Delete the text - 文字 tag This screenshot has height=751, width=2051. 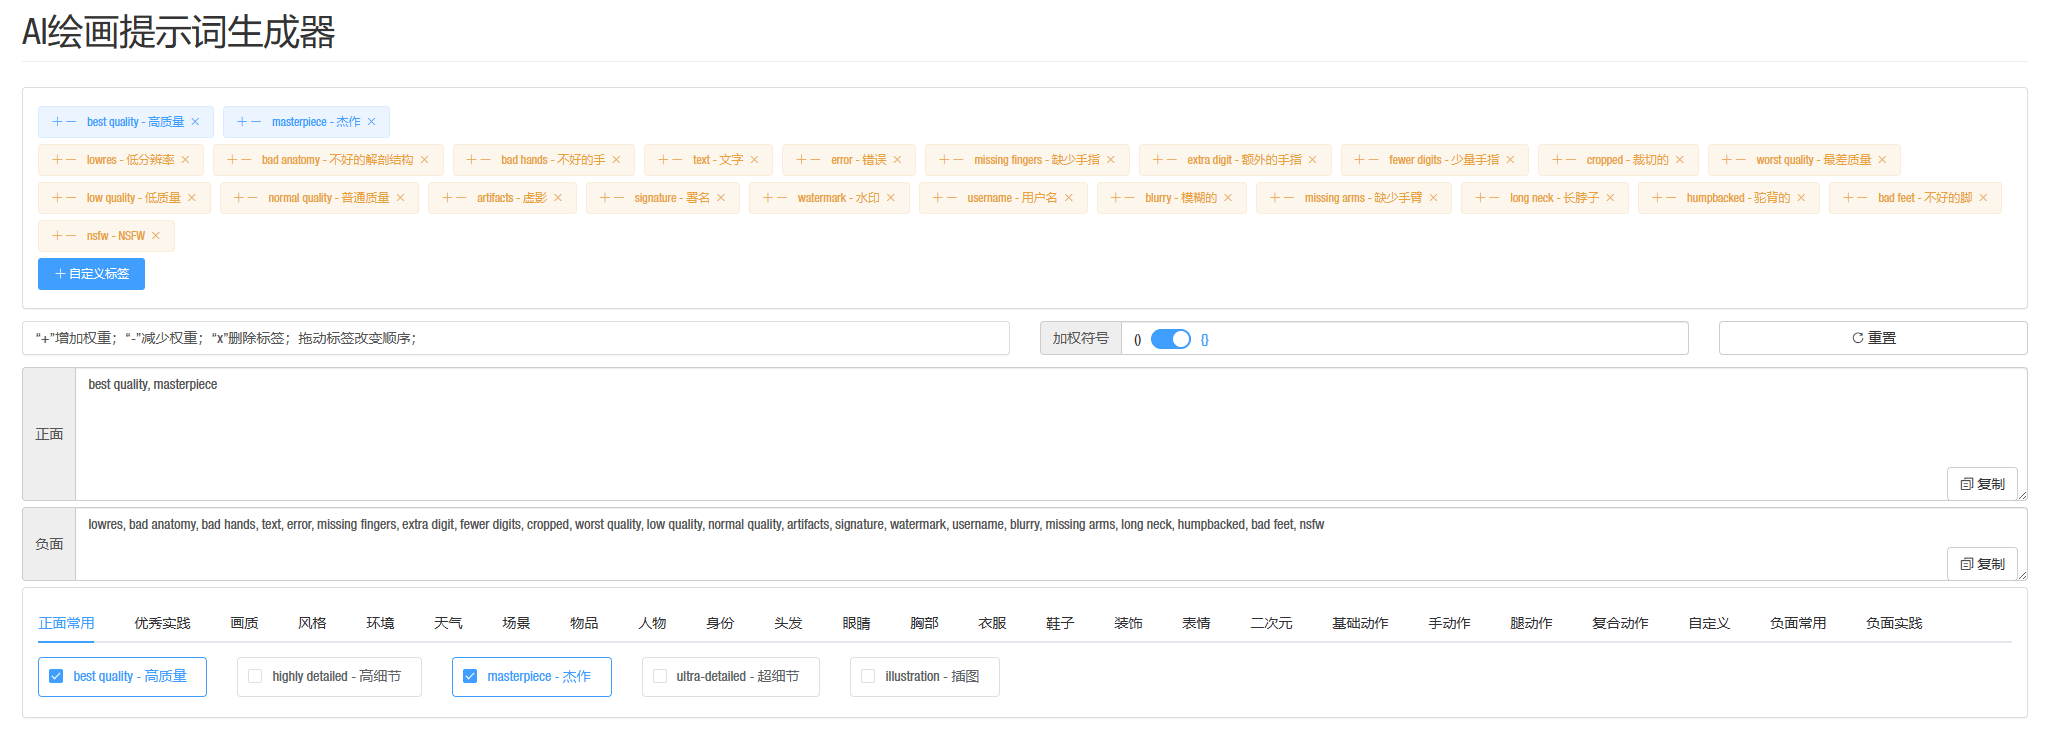tap(754, 160)
